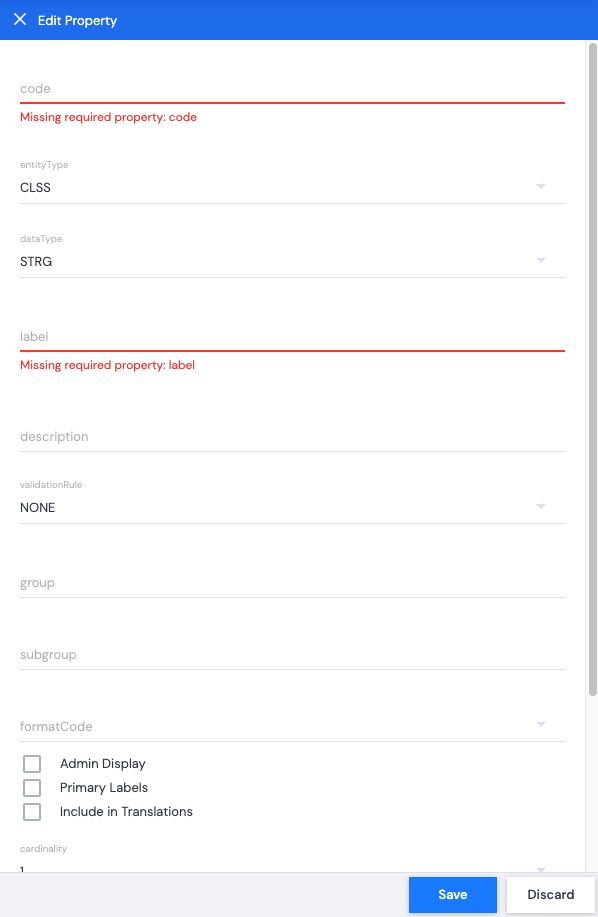The height and width of the screenshot is (917, 598).
Task: Click into the group field
Action: pyautogui.click(x=292, y=583)
